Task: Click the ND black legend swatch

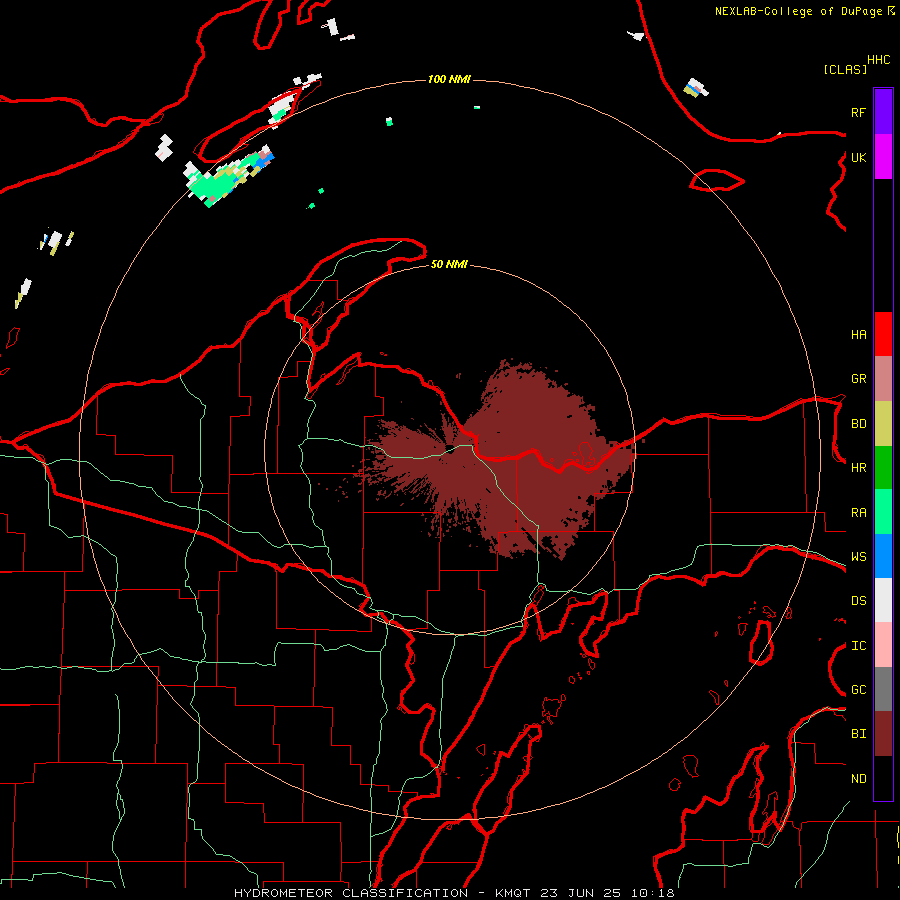Action: point(883,778)
